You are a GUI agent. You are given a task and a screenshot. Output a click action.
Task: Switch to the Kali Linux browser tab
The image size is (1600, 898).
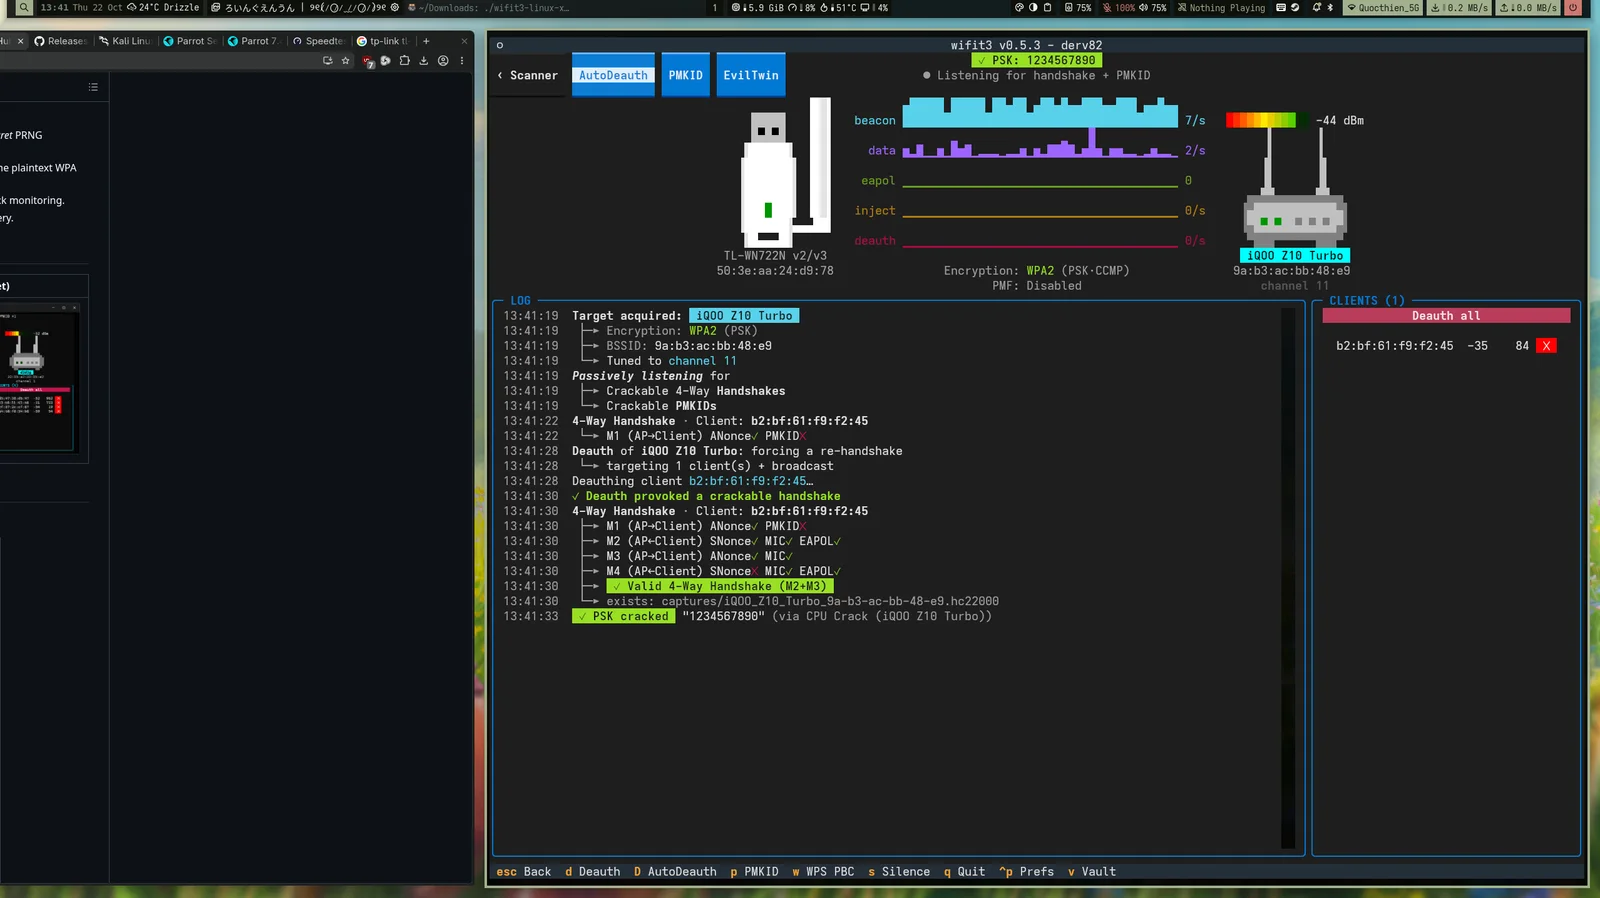(x=125, y=41)
